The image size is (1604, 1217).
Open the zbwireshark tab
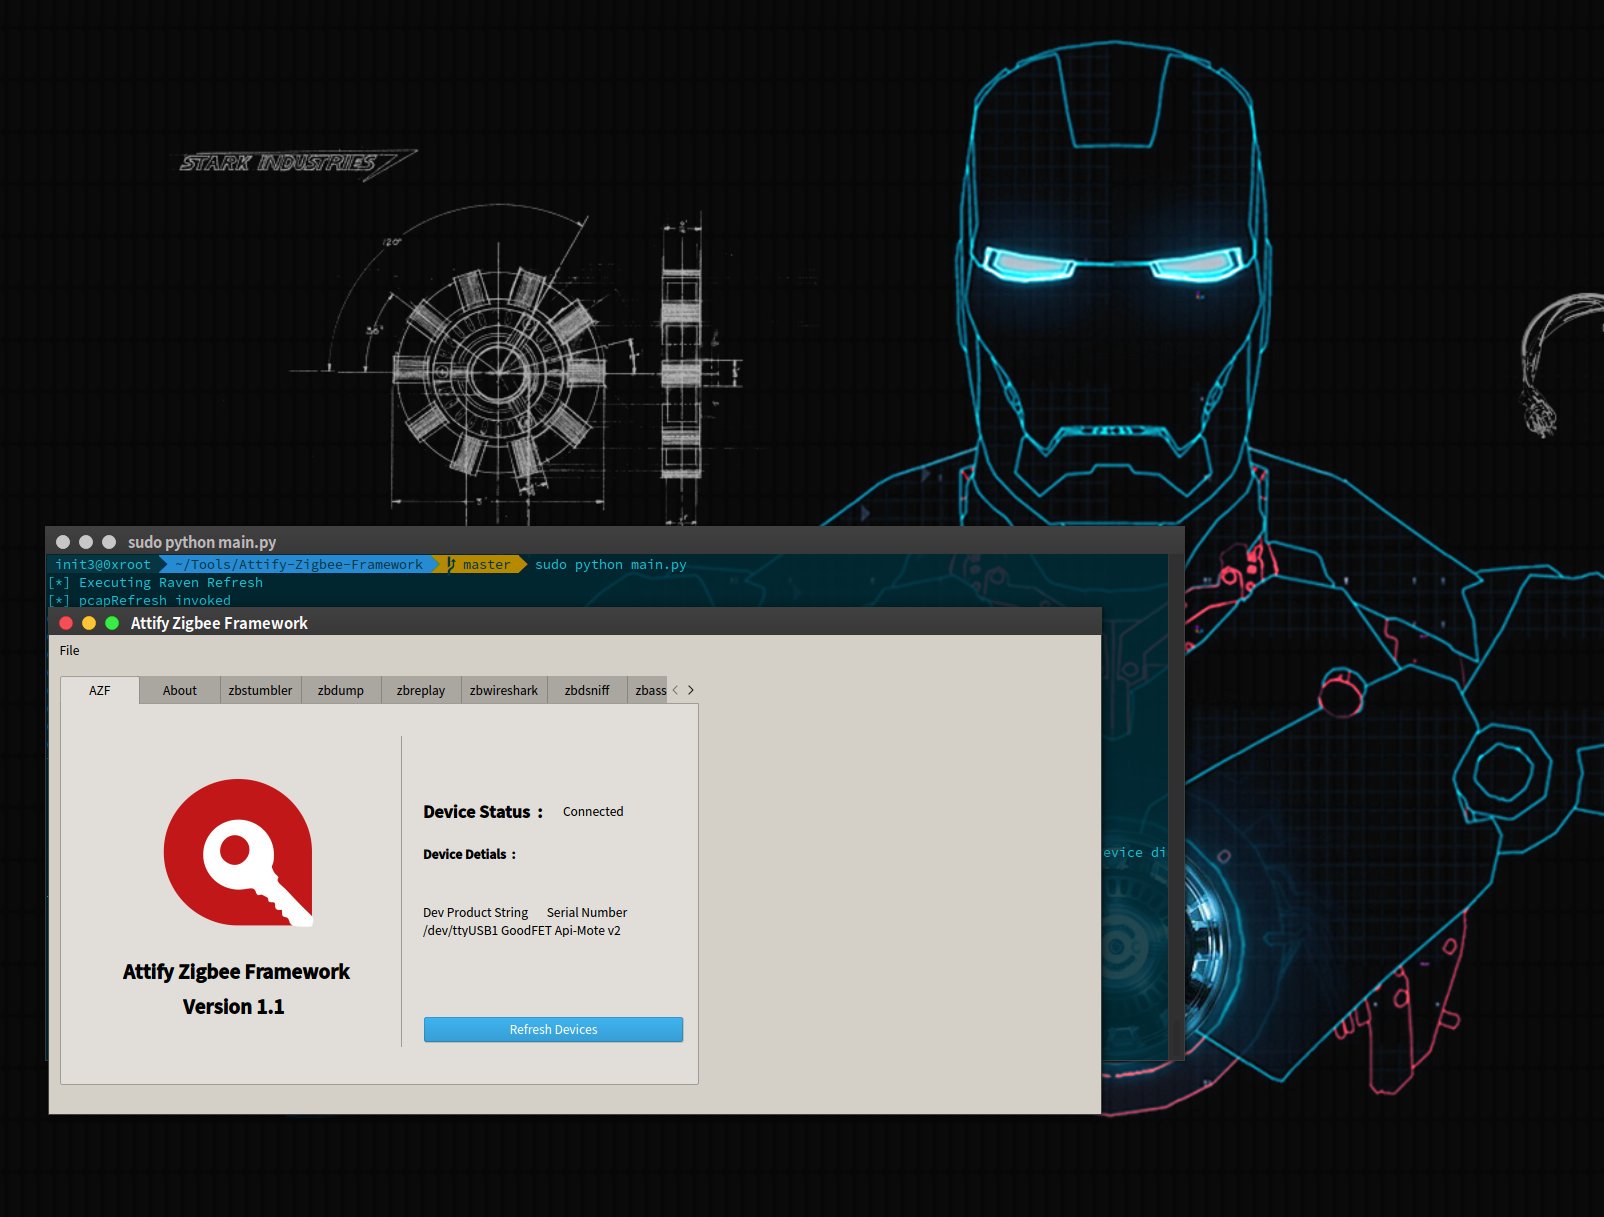(x=504, y=690)
